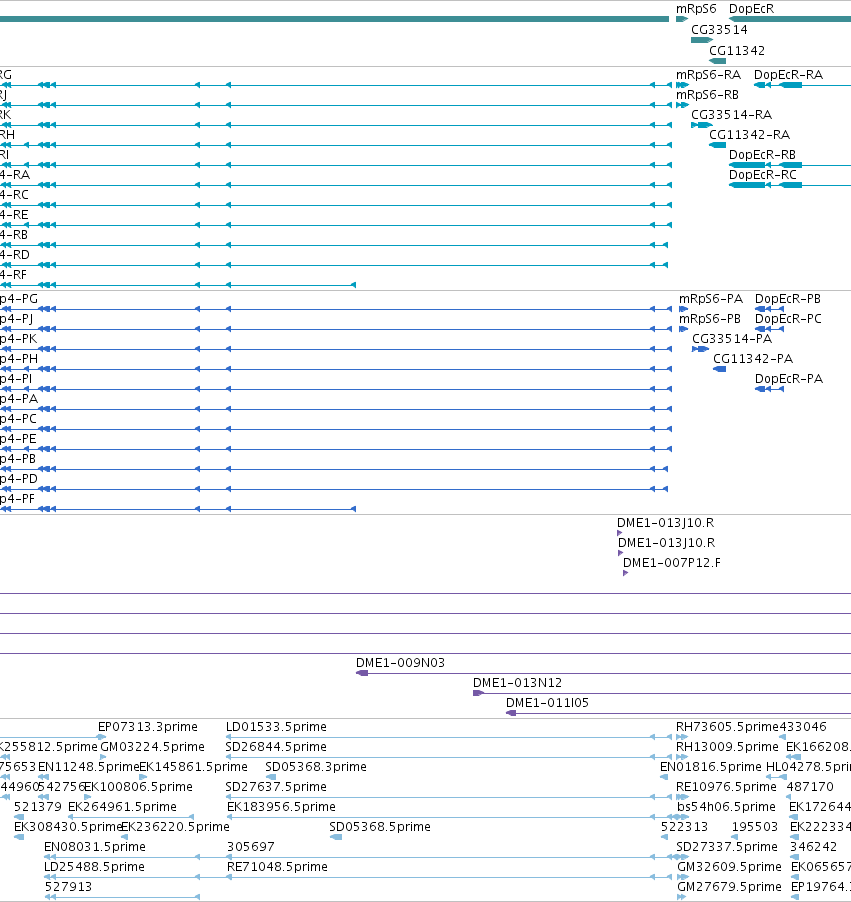Select transcript DopEcR-RB
Screen dimensions: 851x902
762,155
